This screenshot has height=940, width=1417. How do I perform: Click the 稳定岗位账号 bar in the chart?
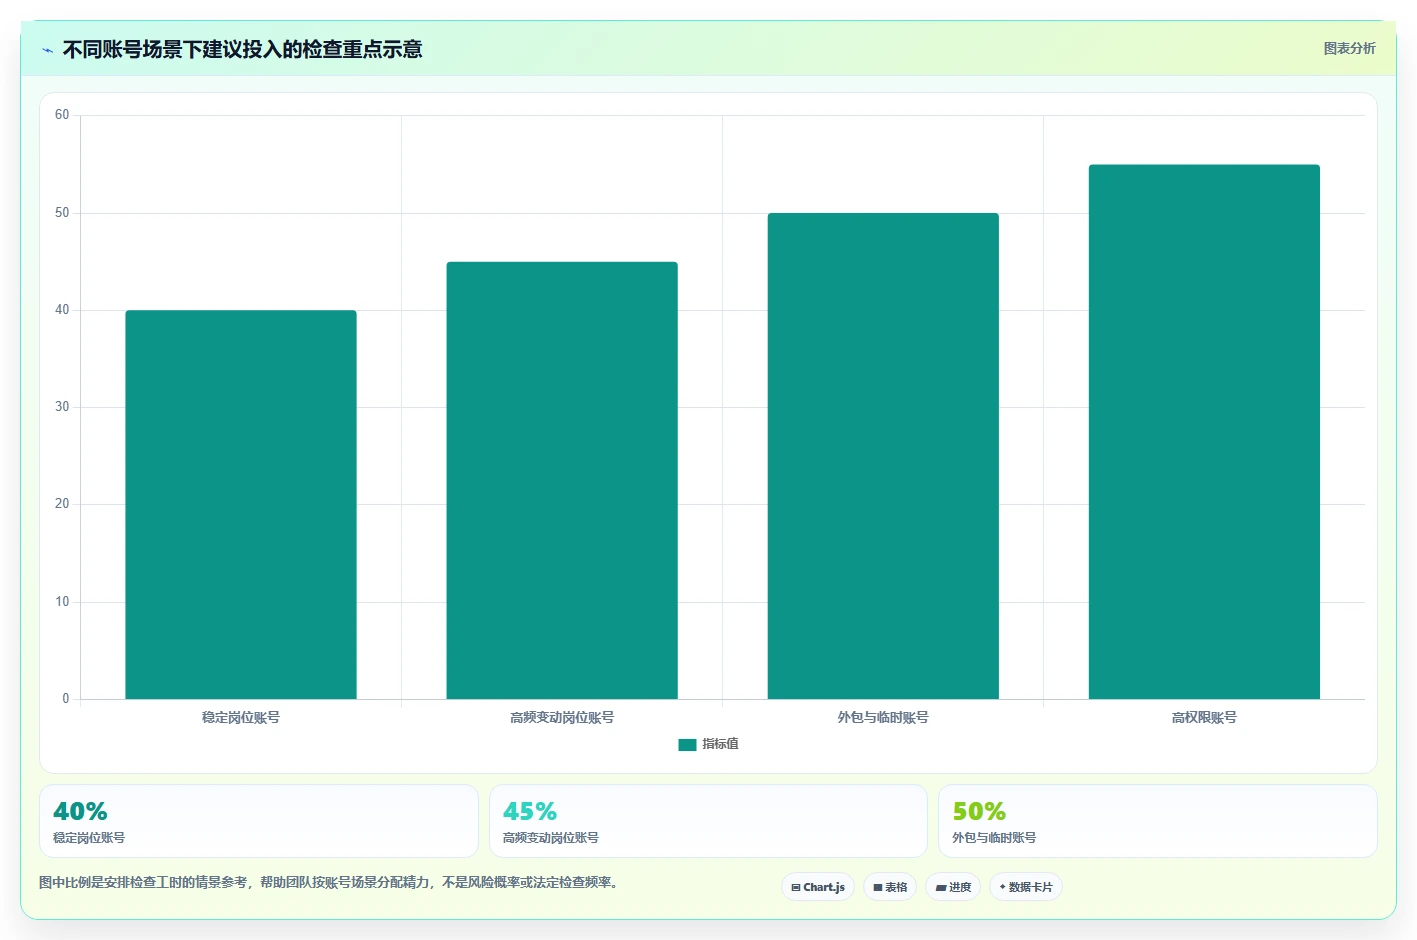[241, 504]
